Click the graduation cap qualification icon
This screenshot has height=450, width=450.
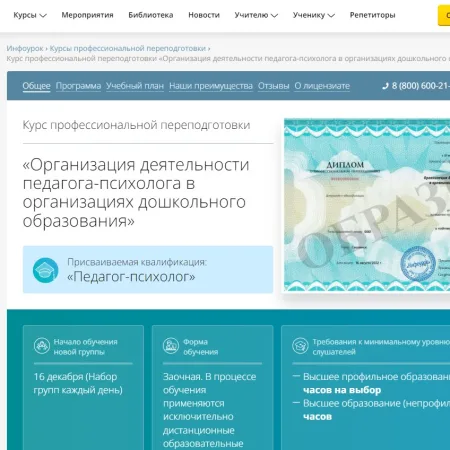point(46,270)
